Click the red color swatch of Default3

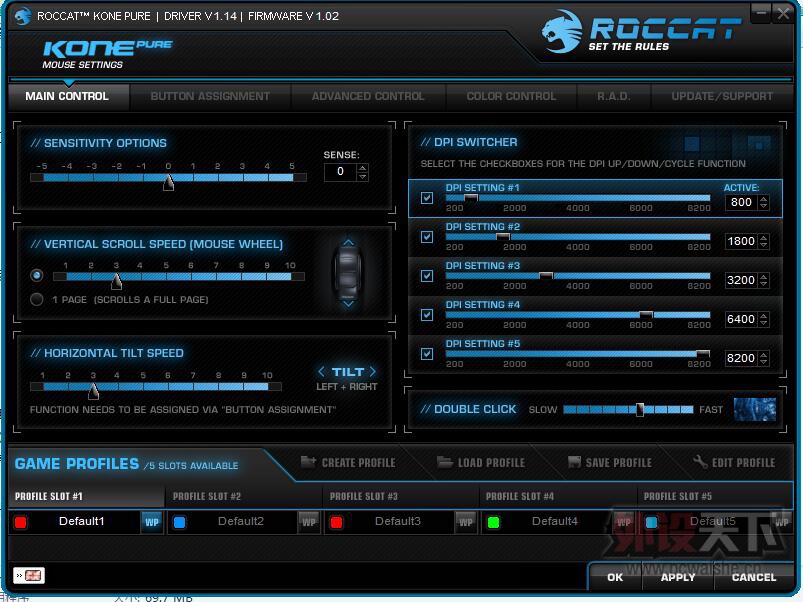coord(336,522)
